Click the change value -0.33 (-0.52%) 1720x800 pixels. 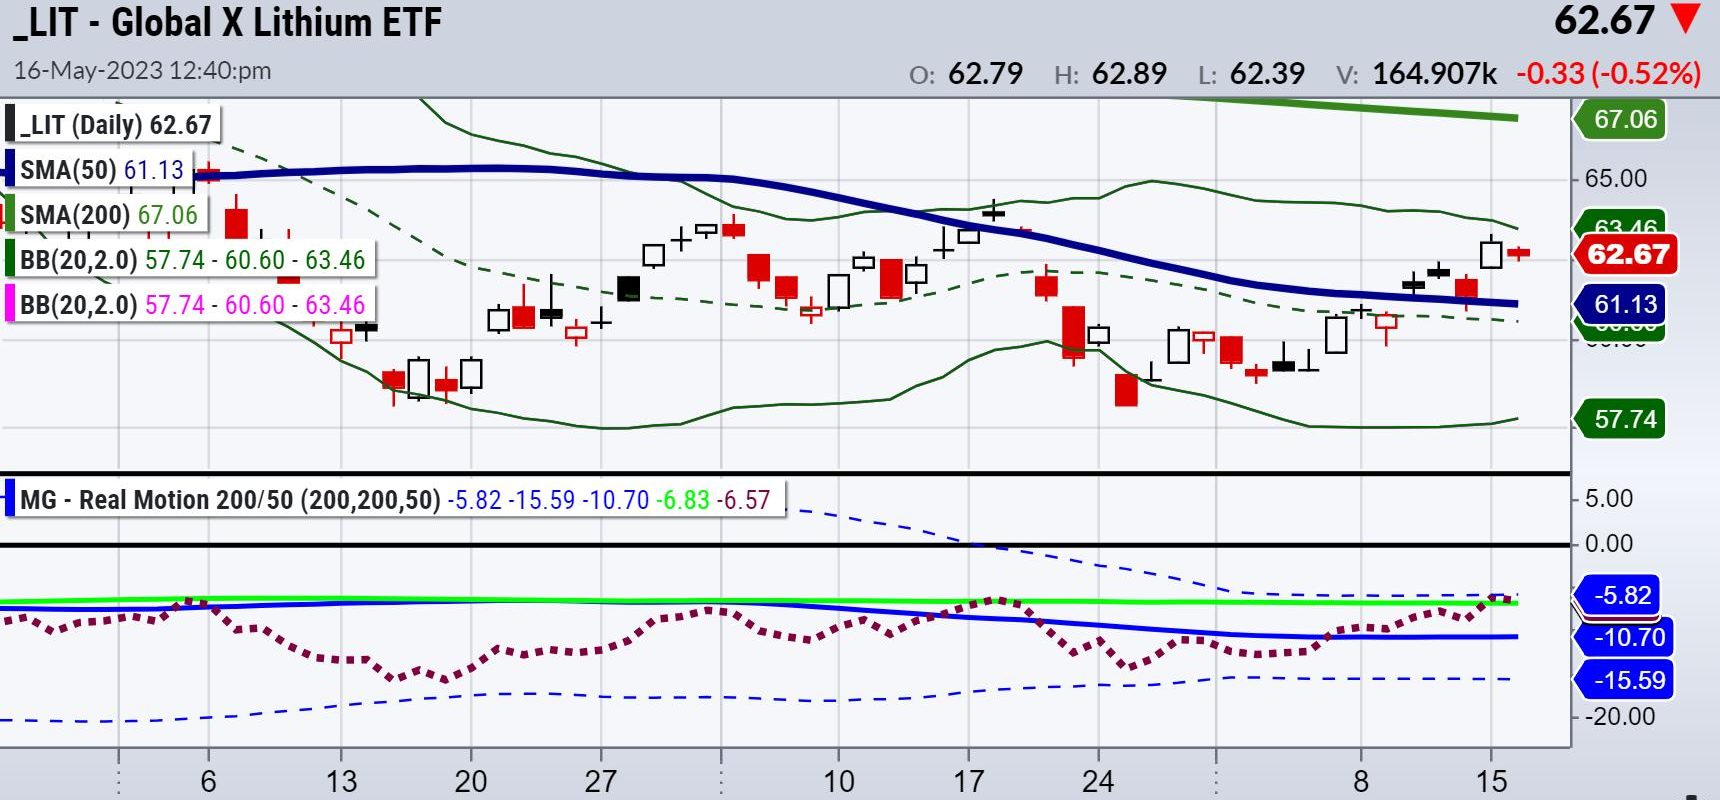click(x=1608, y=74)
